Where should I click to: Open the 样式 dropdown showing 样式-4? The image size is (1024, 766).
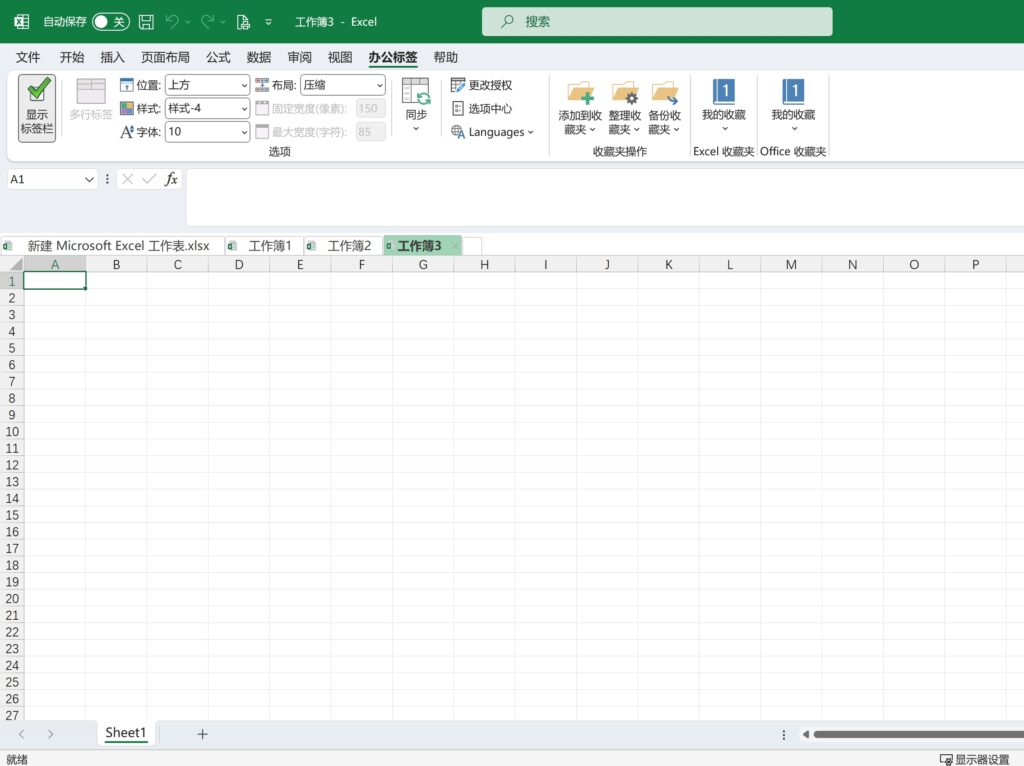207,108
